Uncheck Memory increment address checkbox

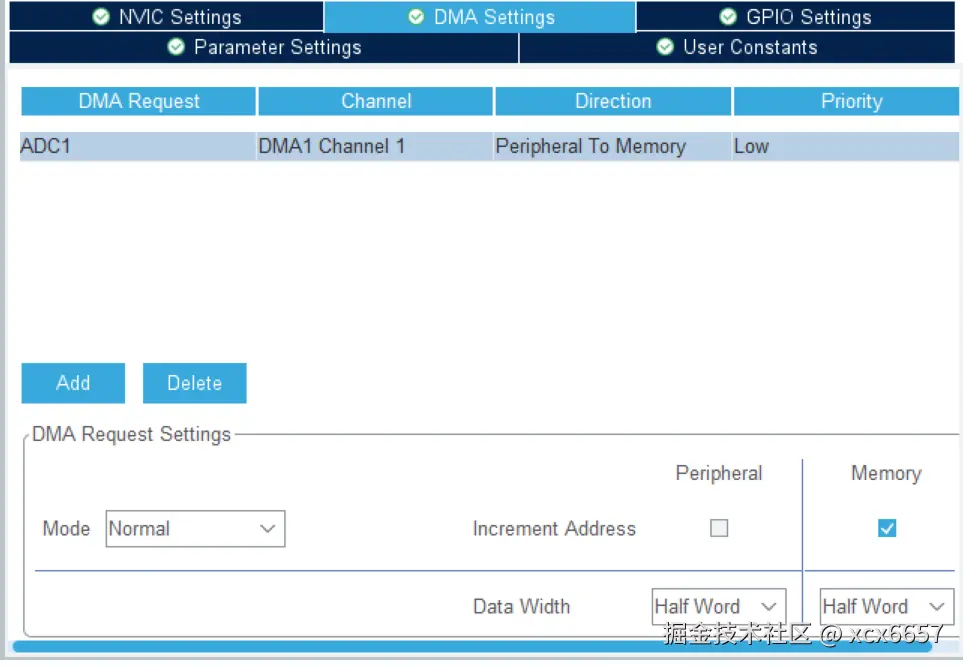(887, 528)
